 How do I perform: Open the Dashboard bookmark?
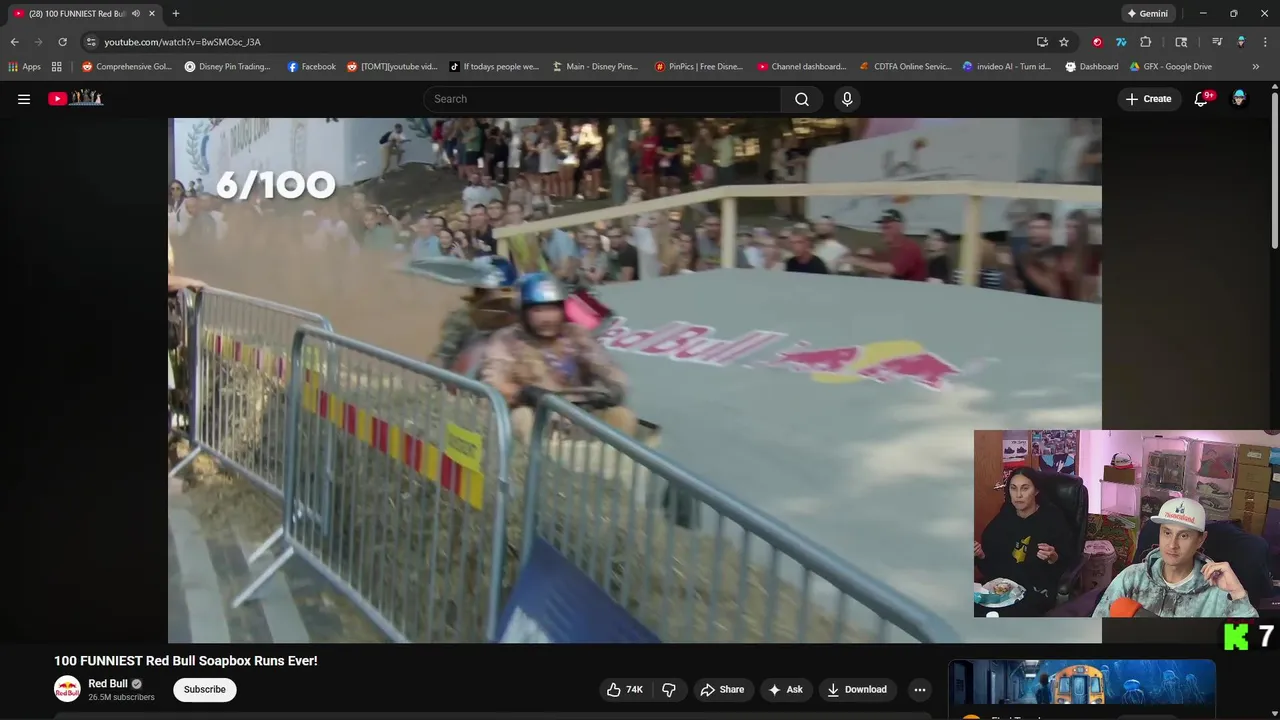[1092, 67]
